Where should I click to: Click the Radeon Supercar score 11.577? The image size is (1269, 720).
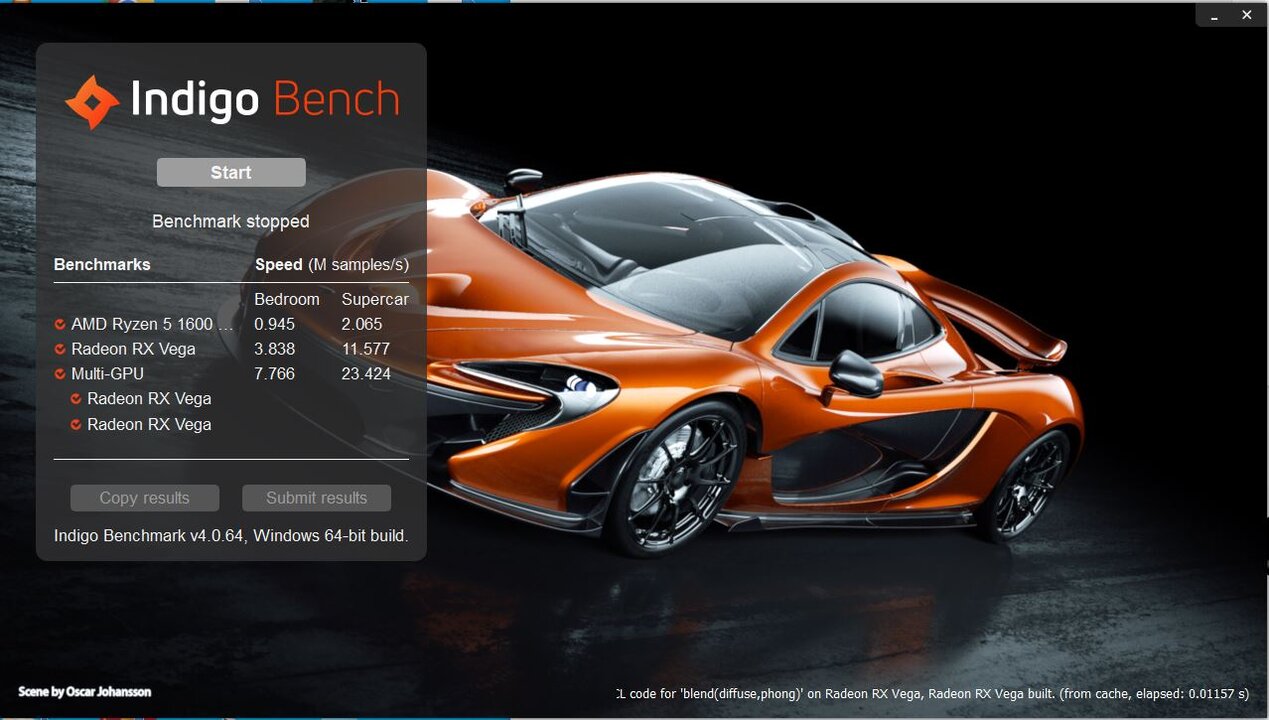tap(366, 349)
